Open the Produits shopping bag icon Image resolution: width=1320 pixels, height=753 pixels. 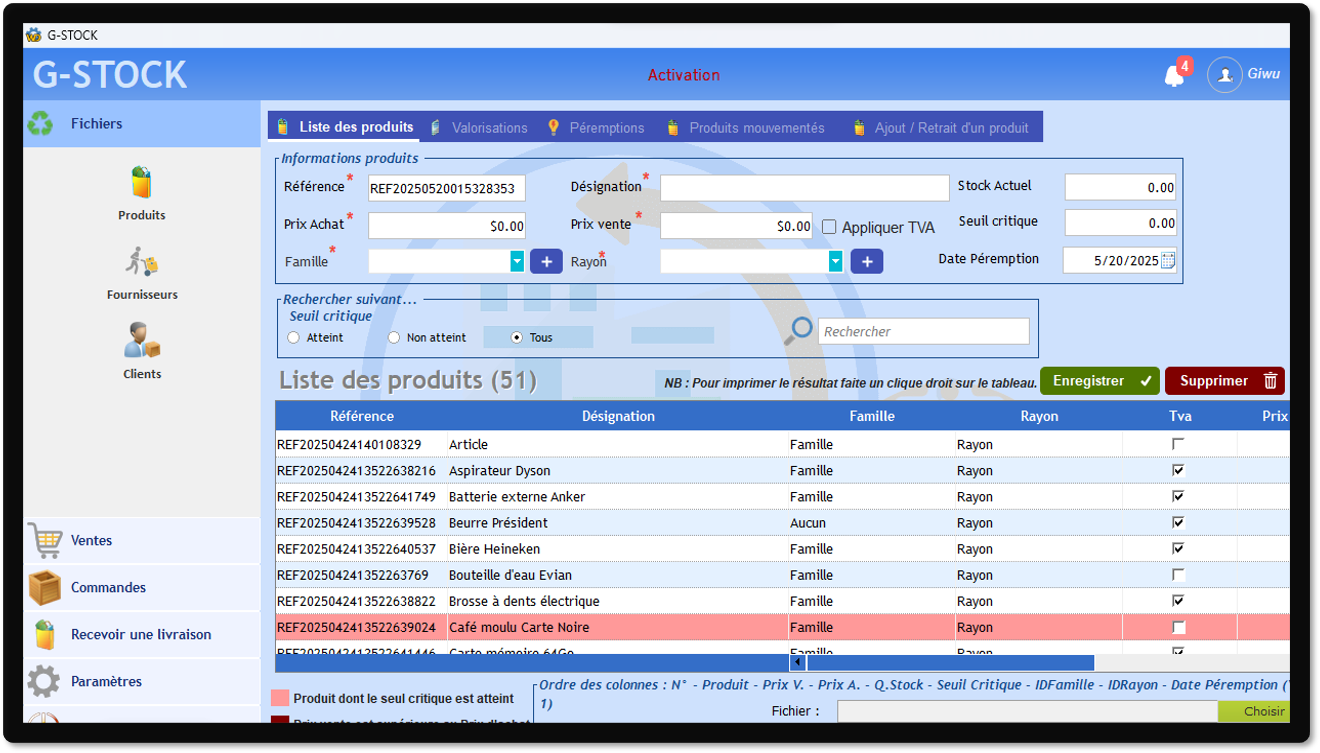coord(142,183)
